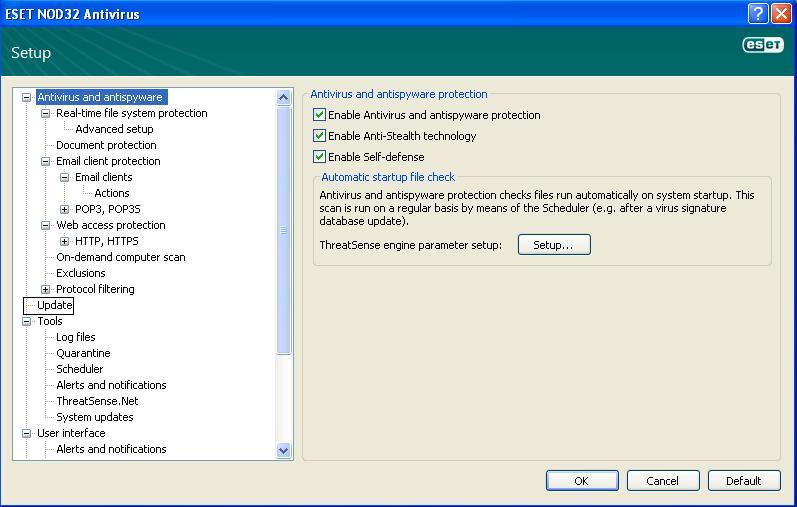
Task: Select Actions under Email clients
Action: pos(112,193)
